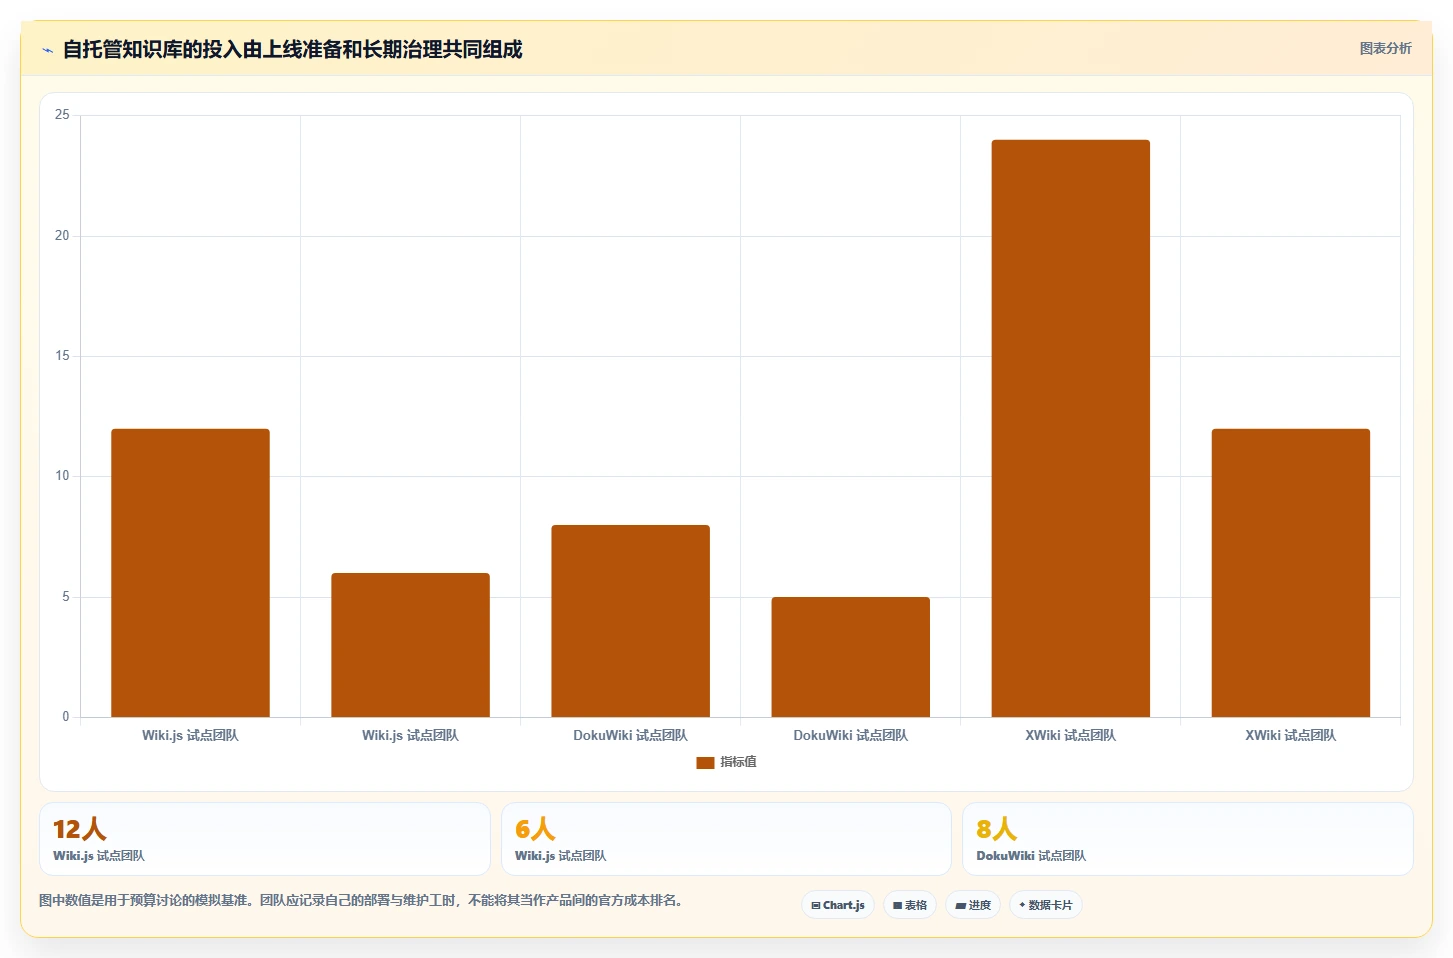Select the DokuWiki 试点团队 bar with value 8
1453x958 pixels.
(630, 621)
